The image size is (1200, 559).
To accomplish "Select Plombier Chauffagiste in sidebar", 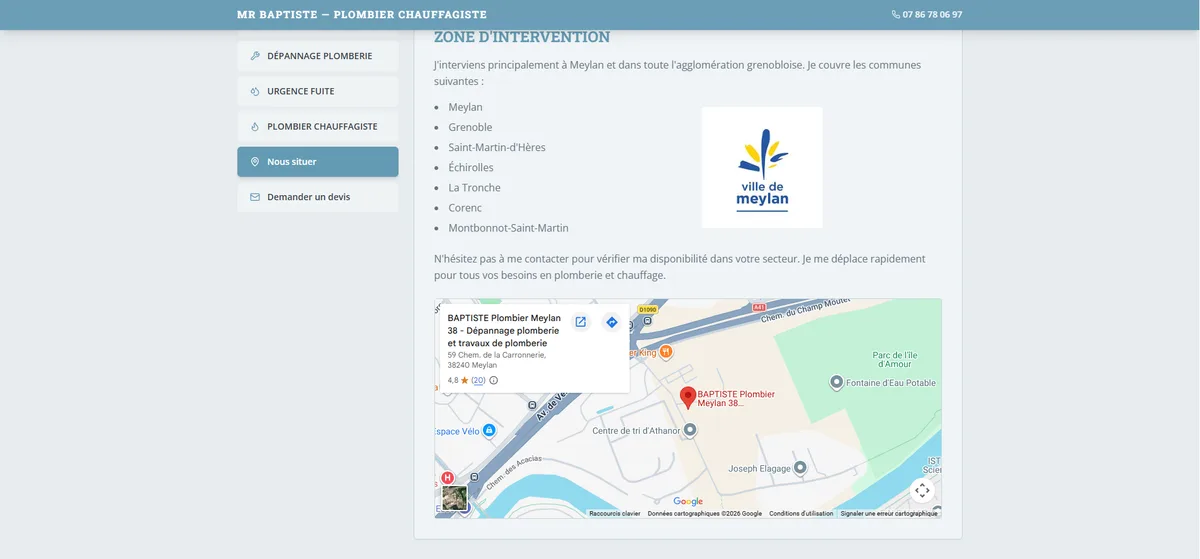I will (x=318, y=127).
